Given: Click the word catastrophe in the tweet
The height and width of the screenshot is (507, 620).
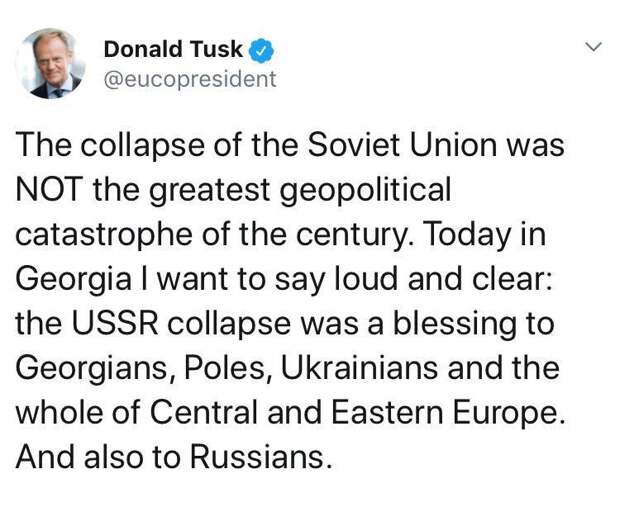Looking at the screenshot, I should [x=104, y=236].
